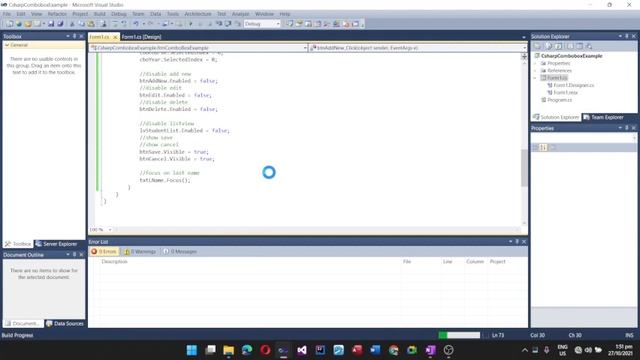The height and width of the screenshot is (360, 640).
Task: Click the Save All toolbar icon
Action: (x=60, y=24)
